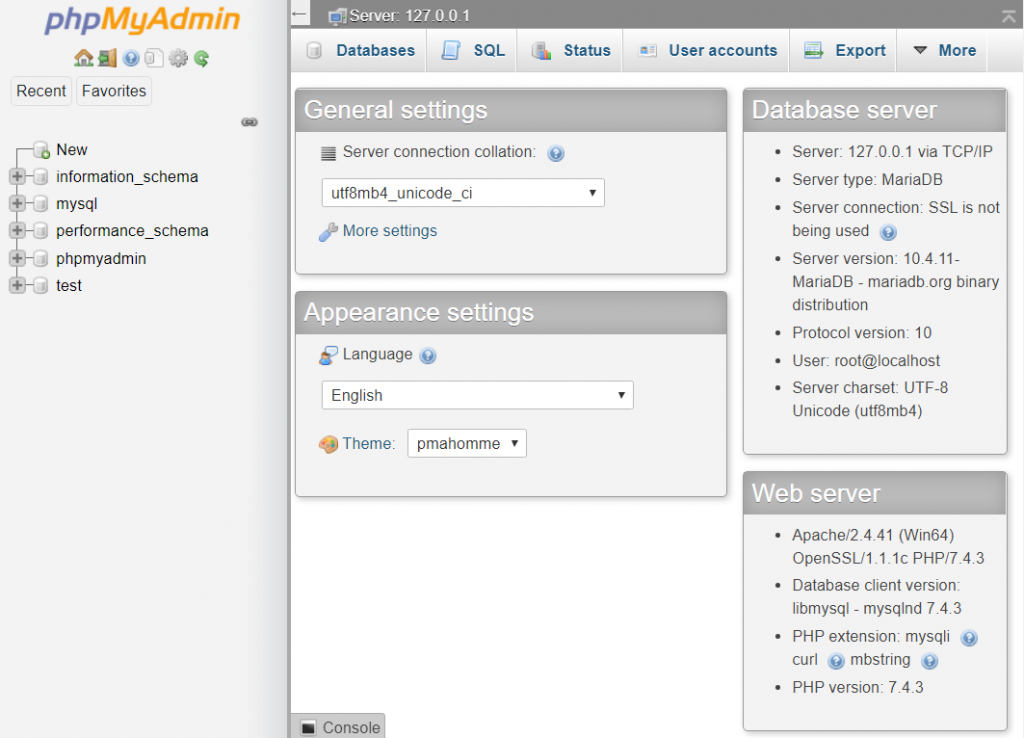This screenshot has width=1024, height=738.
Task: Click the console icon at bottom
Action: 308,728
